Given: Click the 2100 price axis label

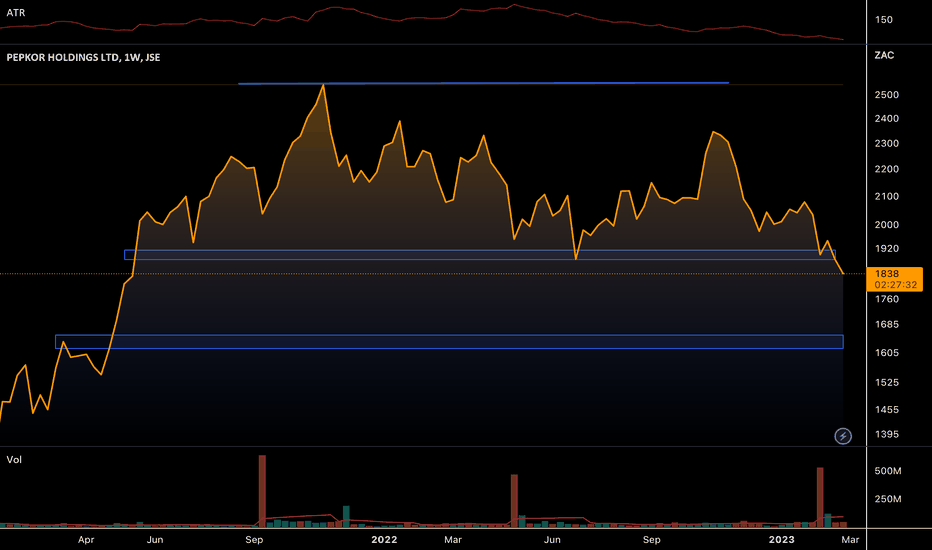Looking at the screenshot, I should (887, 197).
